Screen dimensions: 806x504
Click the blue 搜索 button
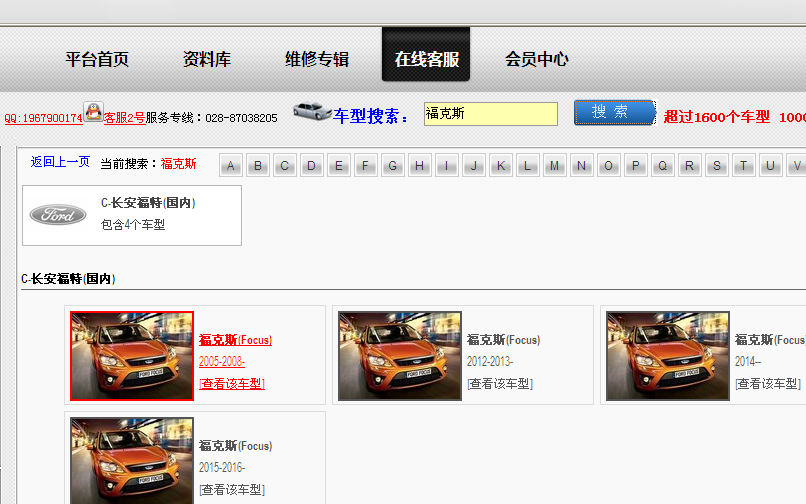pos(615,113)
